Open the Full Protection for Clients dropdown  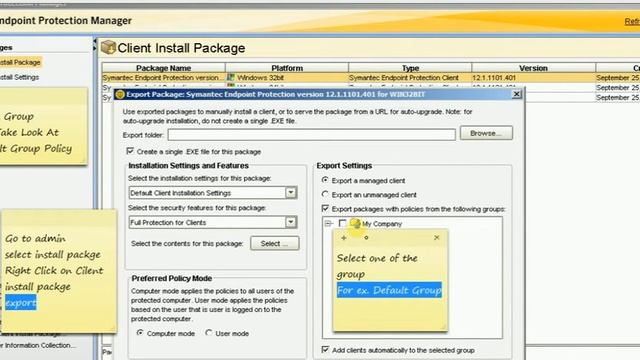(291, 222)
